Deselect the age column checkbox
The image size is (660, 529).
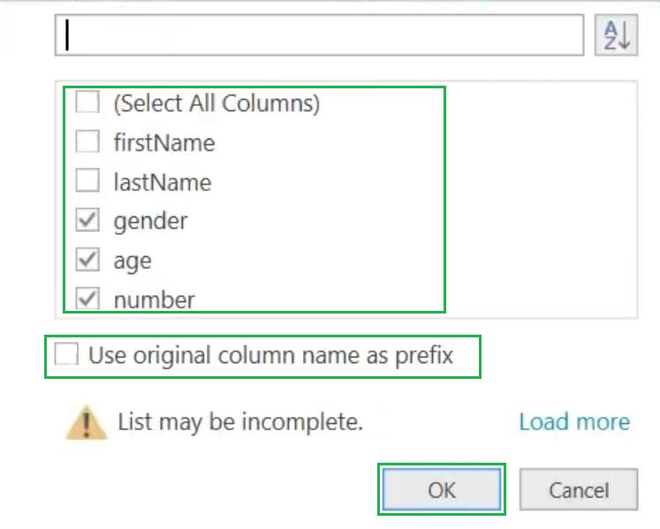coord(88,260)
